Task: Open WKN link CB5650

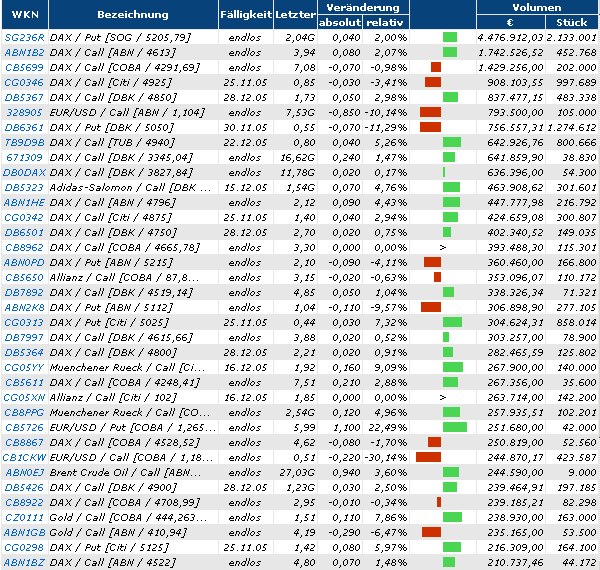Action: (24, 277)
